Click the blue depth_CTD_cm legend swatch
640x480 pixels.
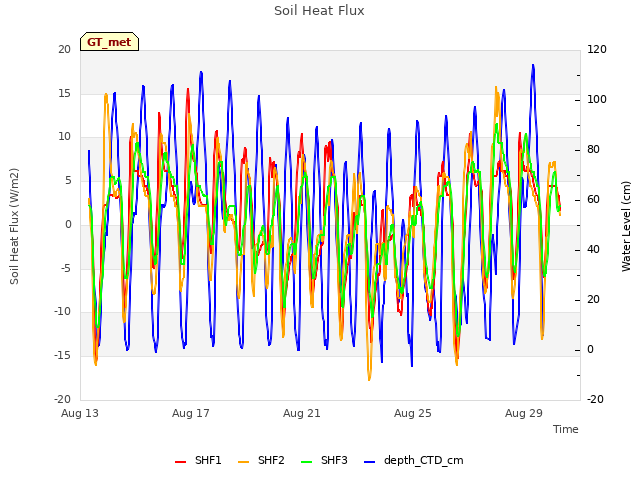pyautogui.click(x=369, y=461)
